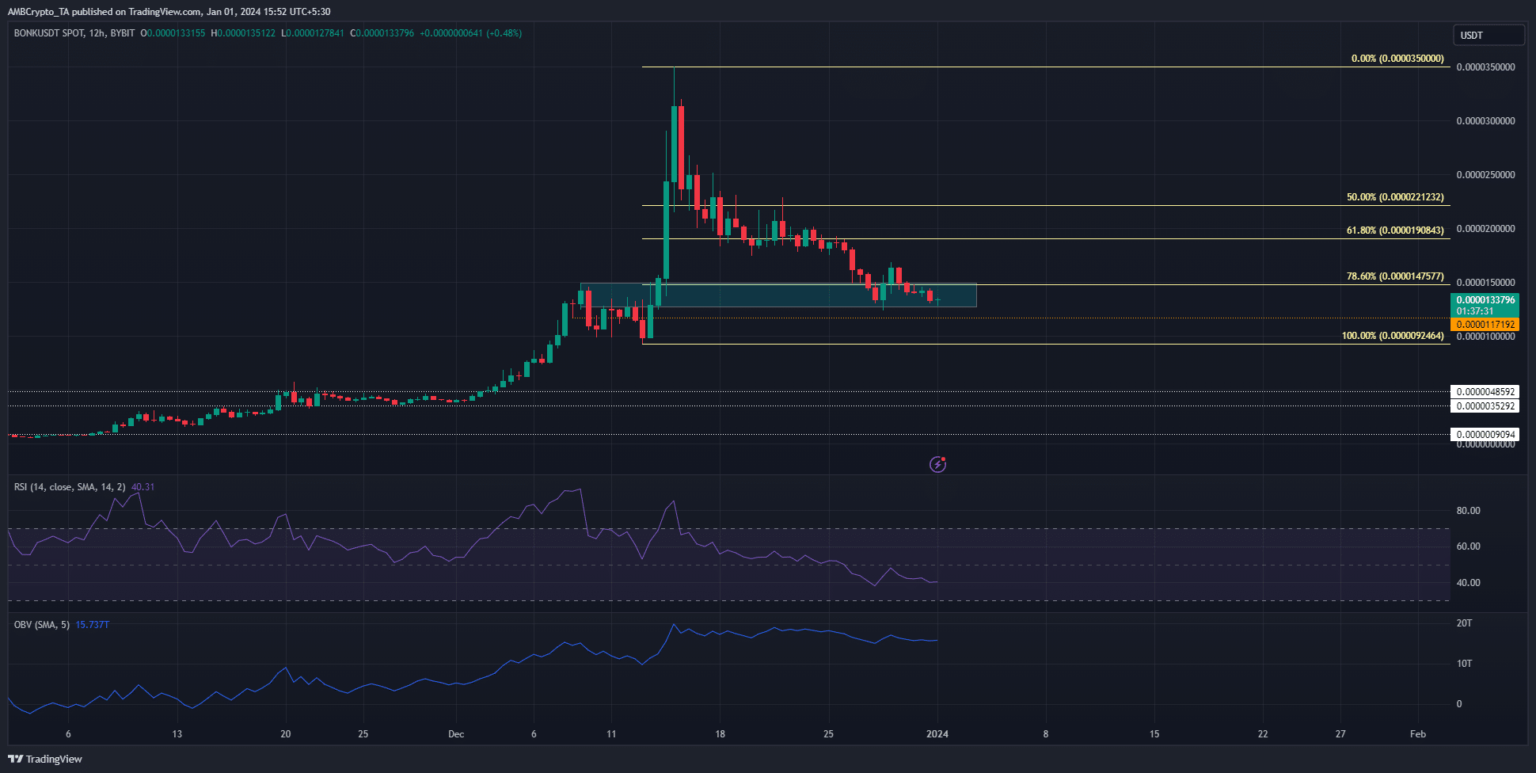The width and height of the screenshot is (1536, 773).
Task: Select the RSI indicator legend label
Action: (x=67, y=487)
